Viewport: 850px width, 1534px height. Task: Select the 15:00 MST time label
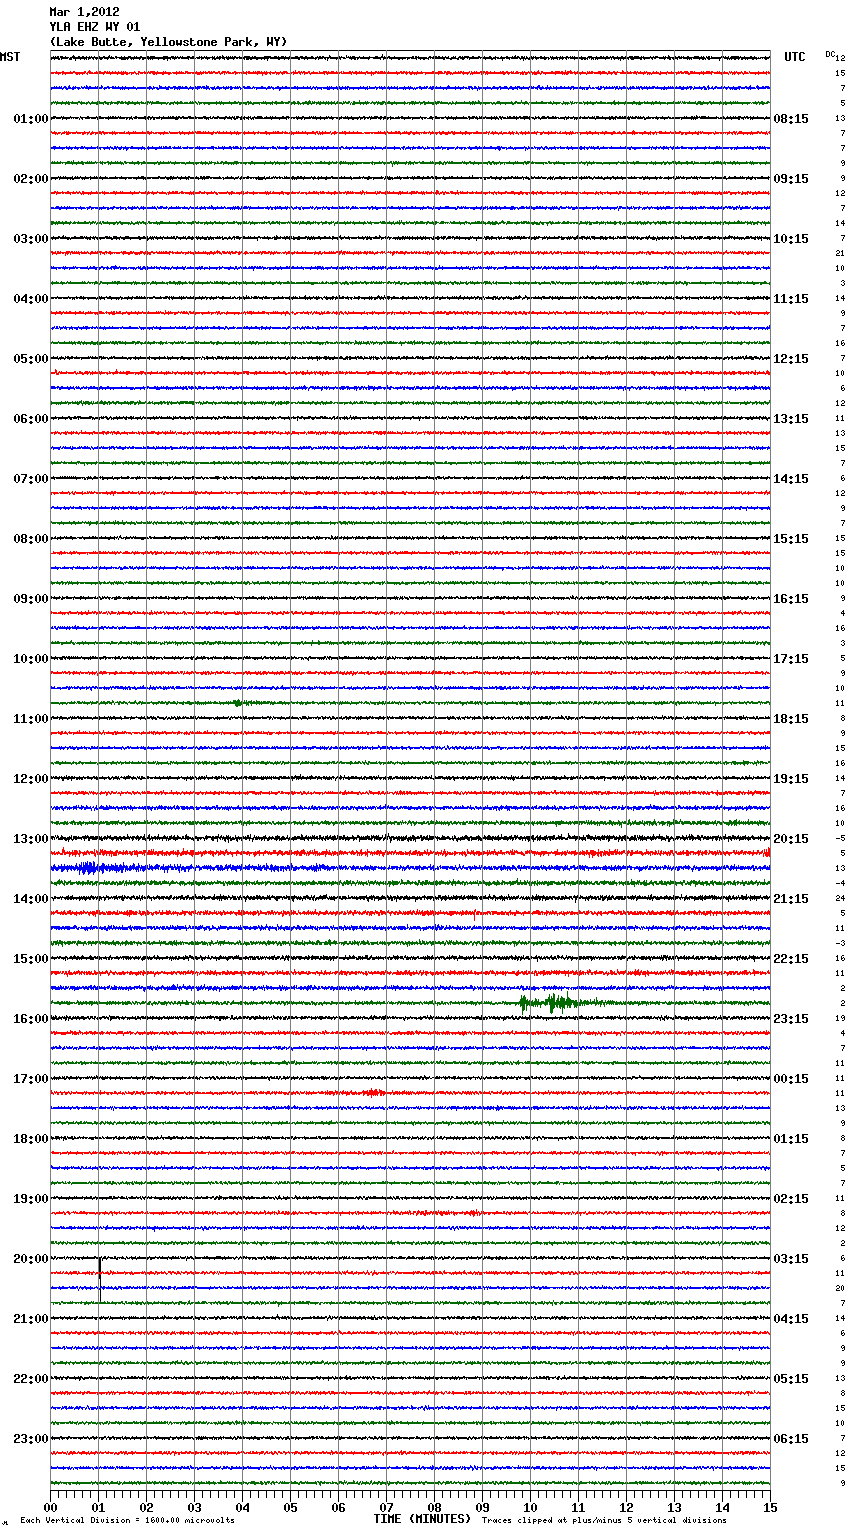pyautogui.click(x=30, y=959)
